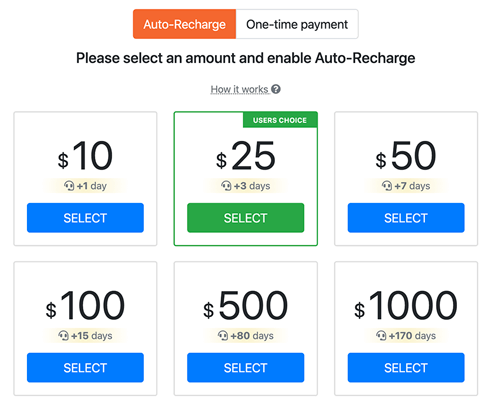The height and width of the screenshot is (406, 490).
Task: Click the +170 days support label
Action: (412, 335)
